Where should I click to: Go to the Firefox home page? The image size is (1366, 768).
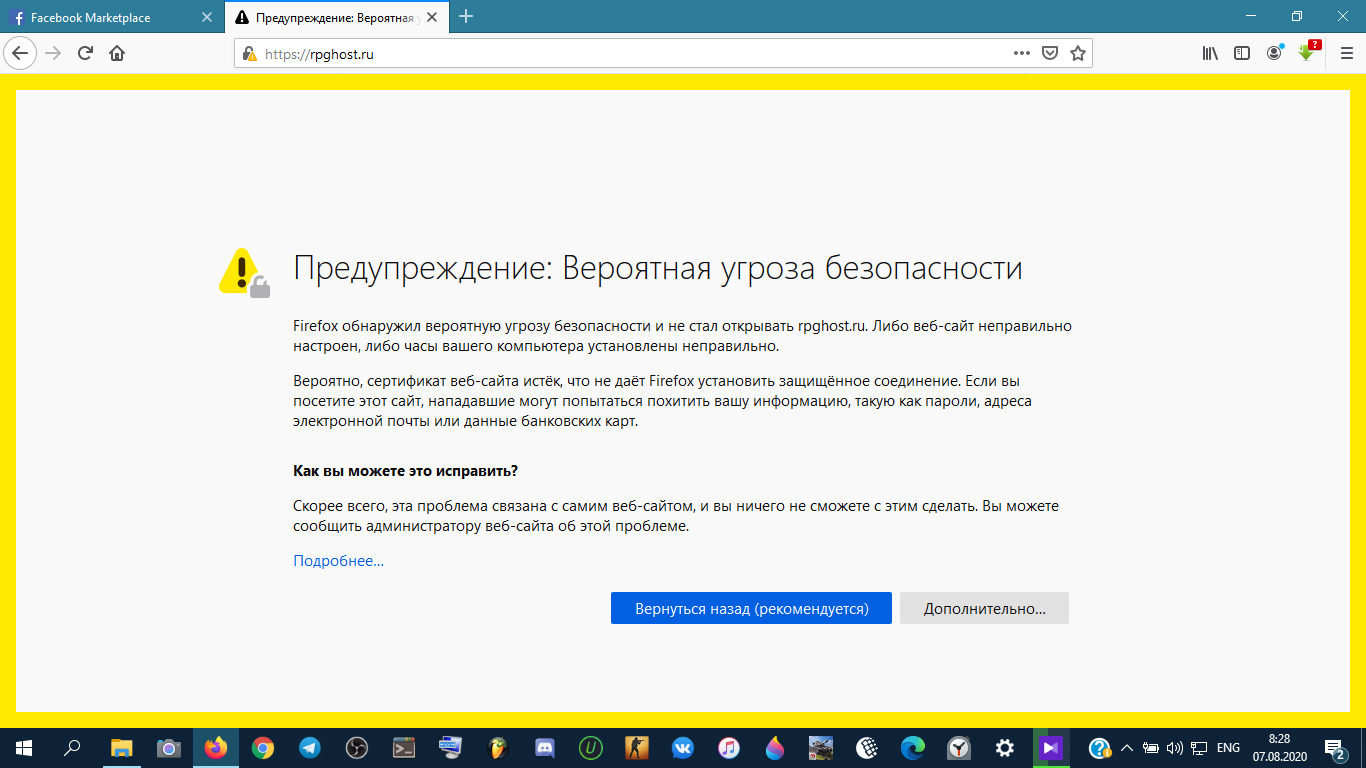(117, 54)
